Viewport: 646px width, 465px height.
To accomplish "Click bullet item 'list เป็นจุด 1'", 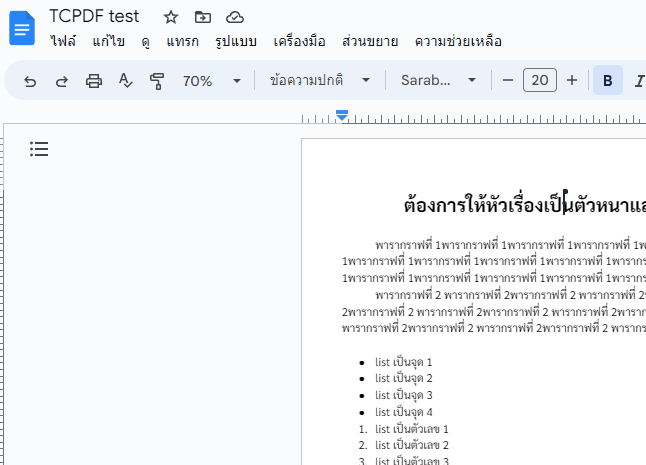I will point(403,362).
